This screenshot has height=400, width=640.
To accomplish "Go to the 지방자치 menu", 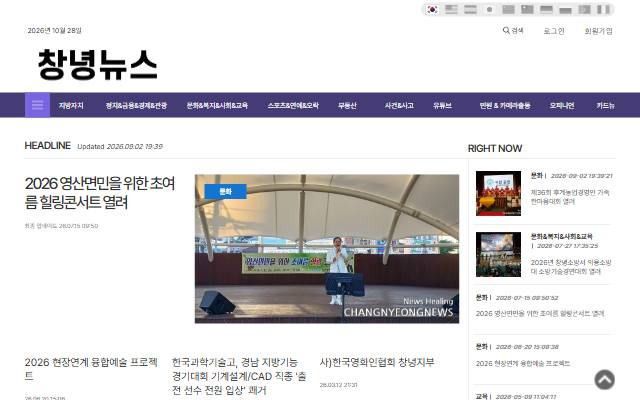I will [71, 105].
